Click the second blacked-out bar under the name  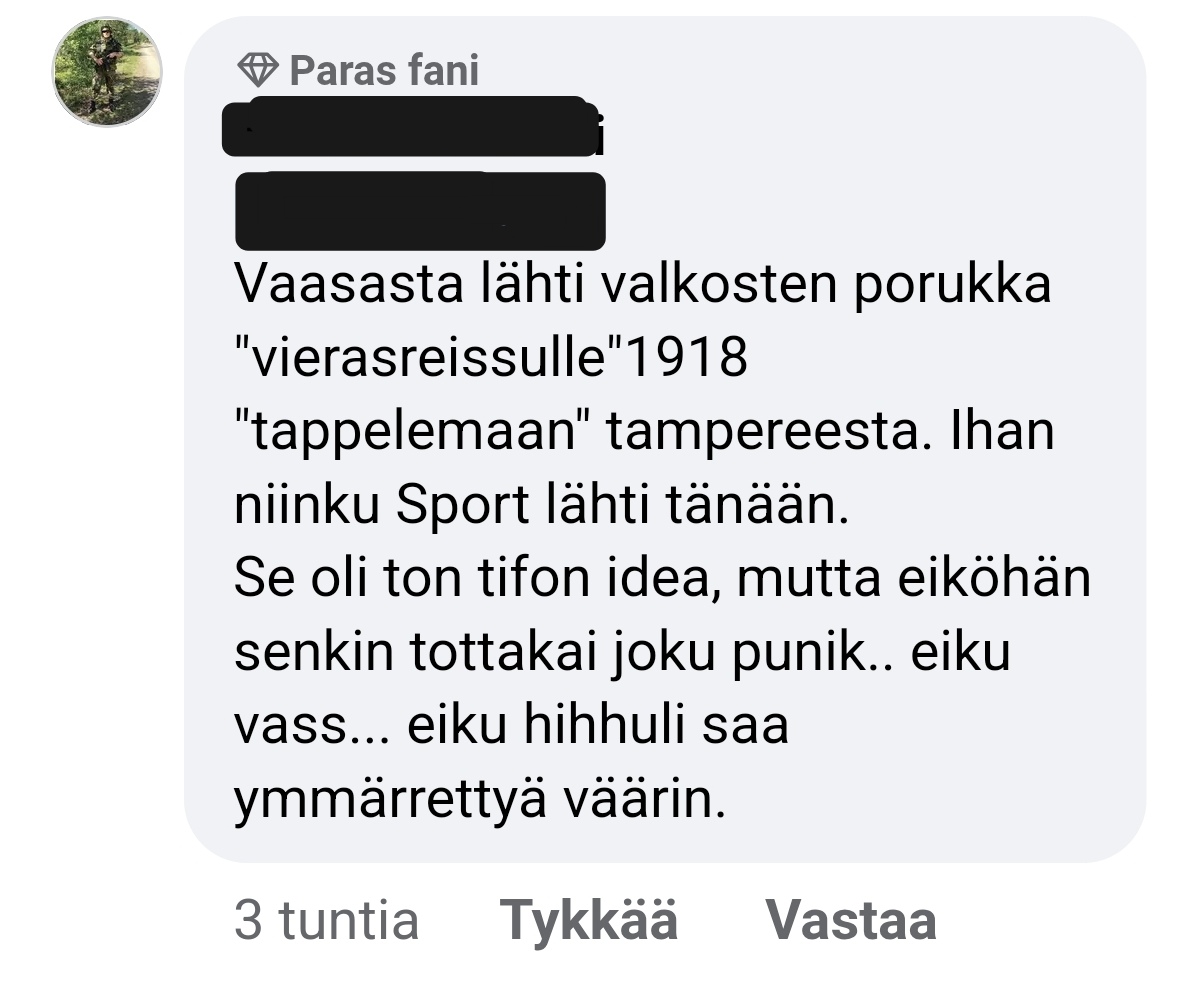(420, 211)
